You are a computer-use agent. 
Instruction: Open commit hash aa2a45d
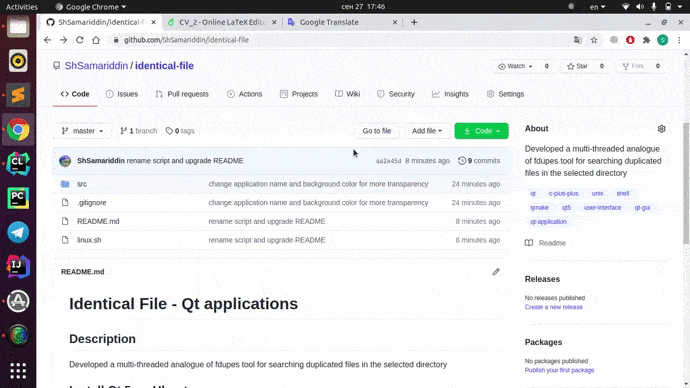pyautogui.click(x=388, y=161)
